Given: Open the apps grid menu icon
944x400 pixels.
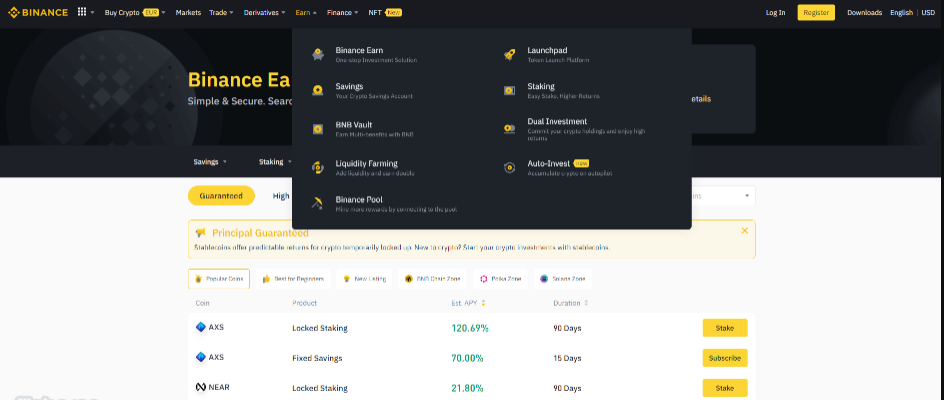Looking at the screenshot, I should (x=82, y=12).
